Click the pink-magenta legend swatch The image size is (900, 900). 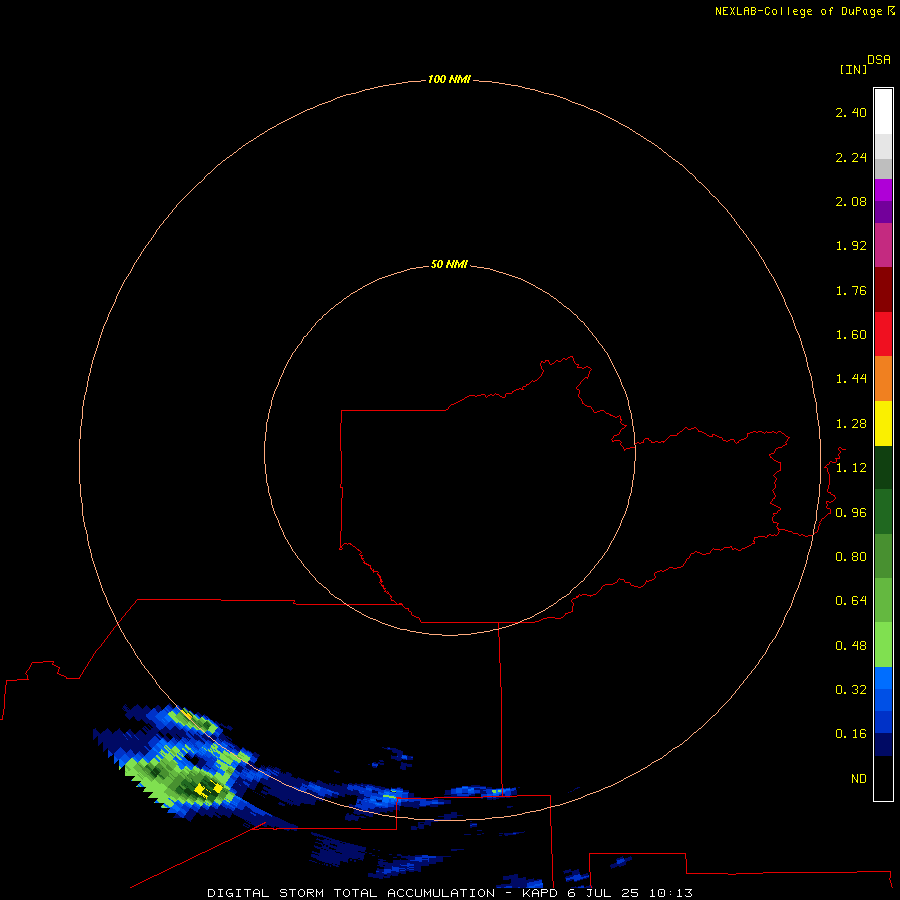pyautogui.click(x=883, y=245)
